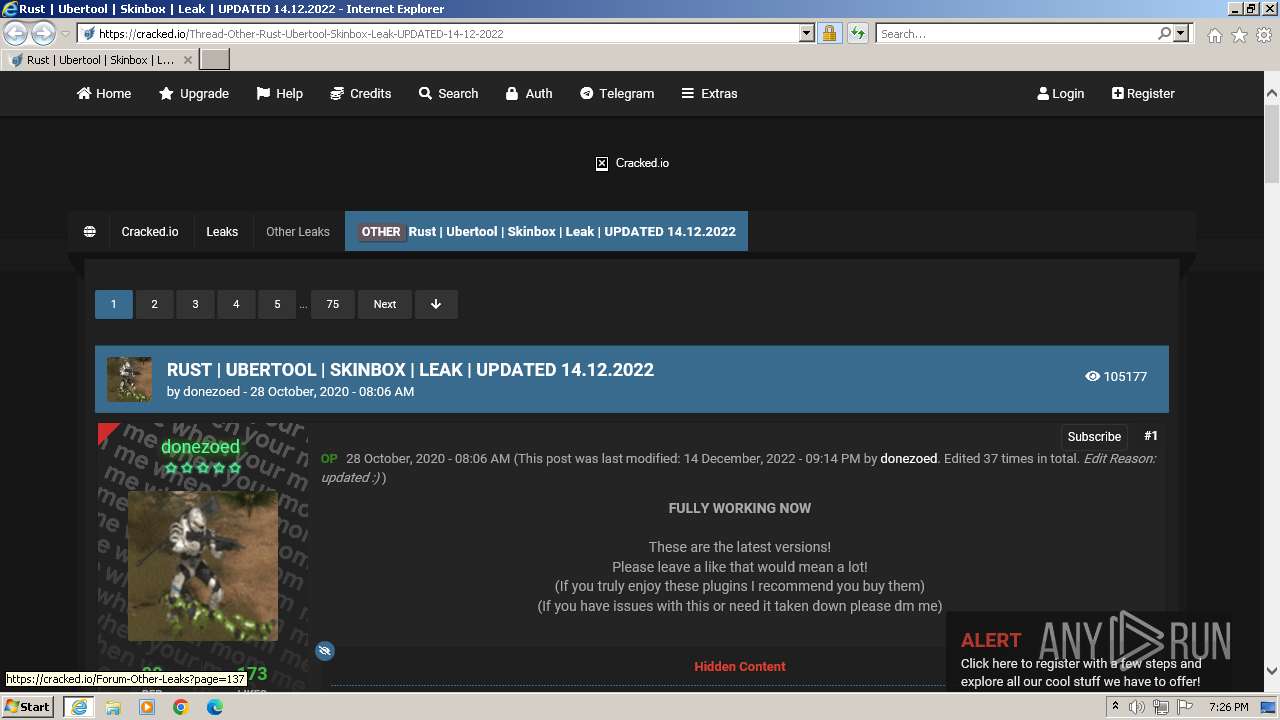Viewport: 1280px width, 720px height.
Task: Go to page 5 of the thread
Action: click(x=277, y=304)
